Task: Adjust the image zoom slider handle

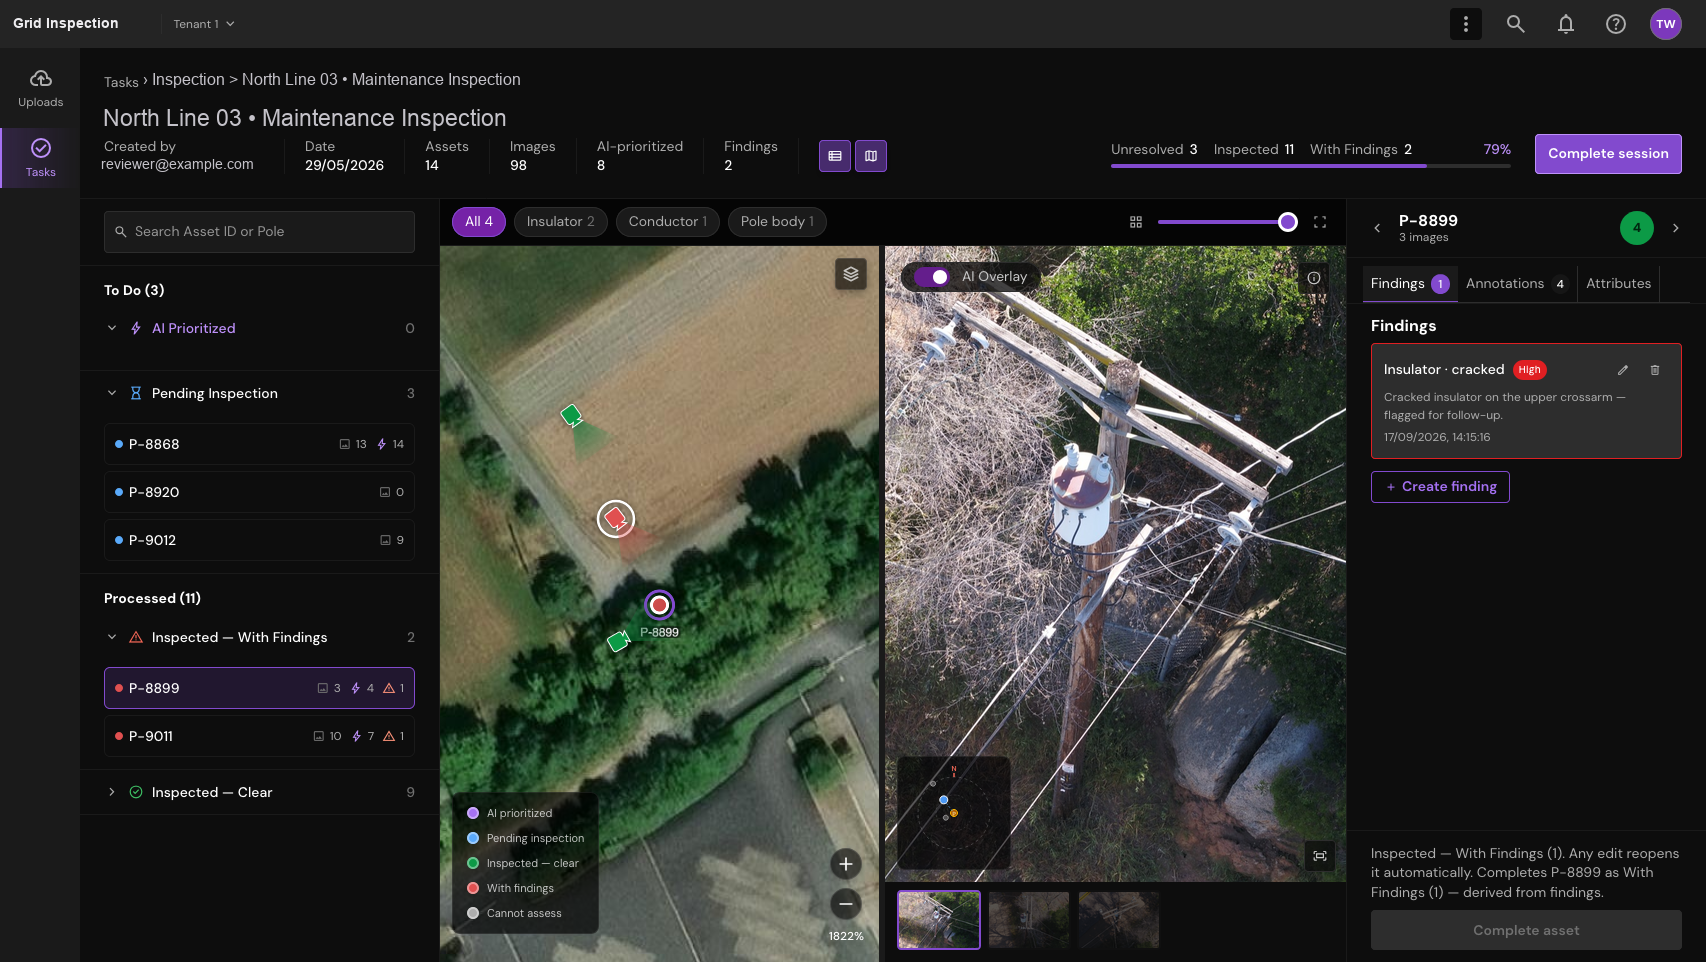Action: (1288, 222)
